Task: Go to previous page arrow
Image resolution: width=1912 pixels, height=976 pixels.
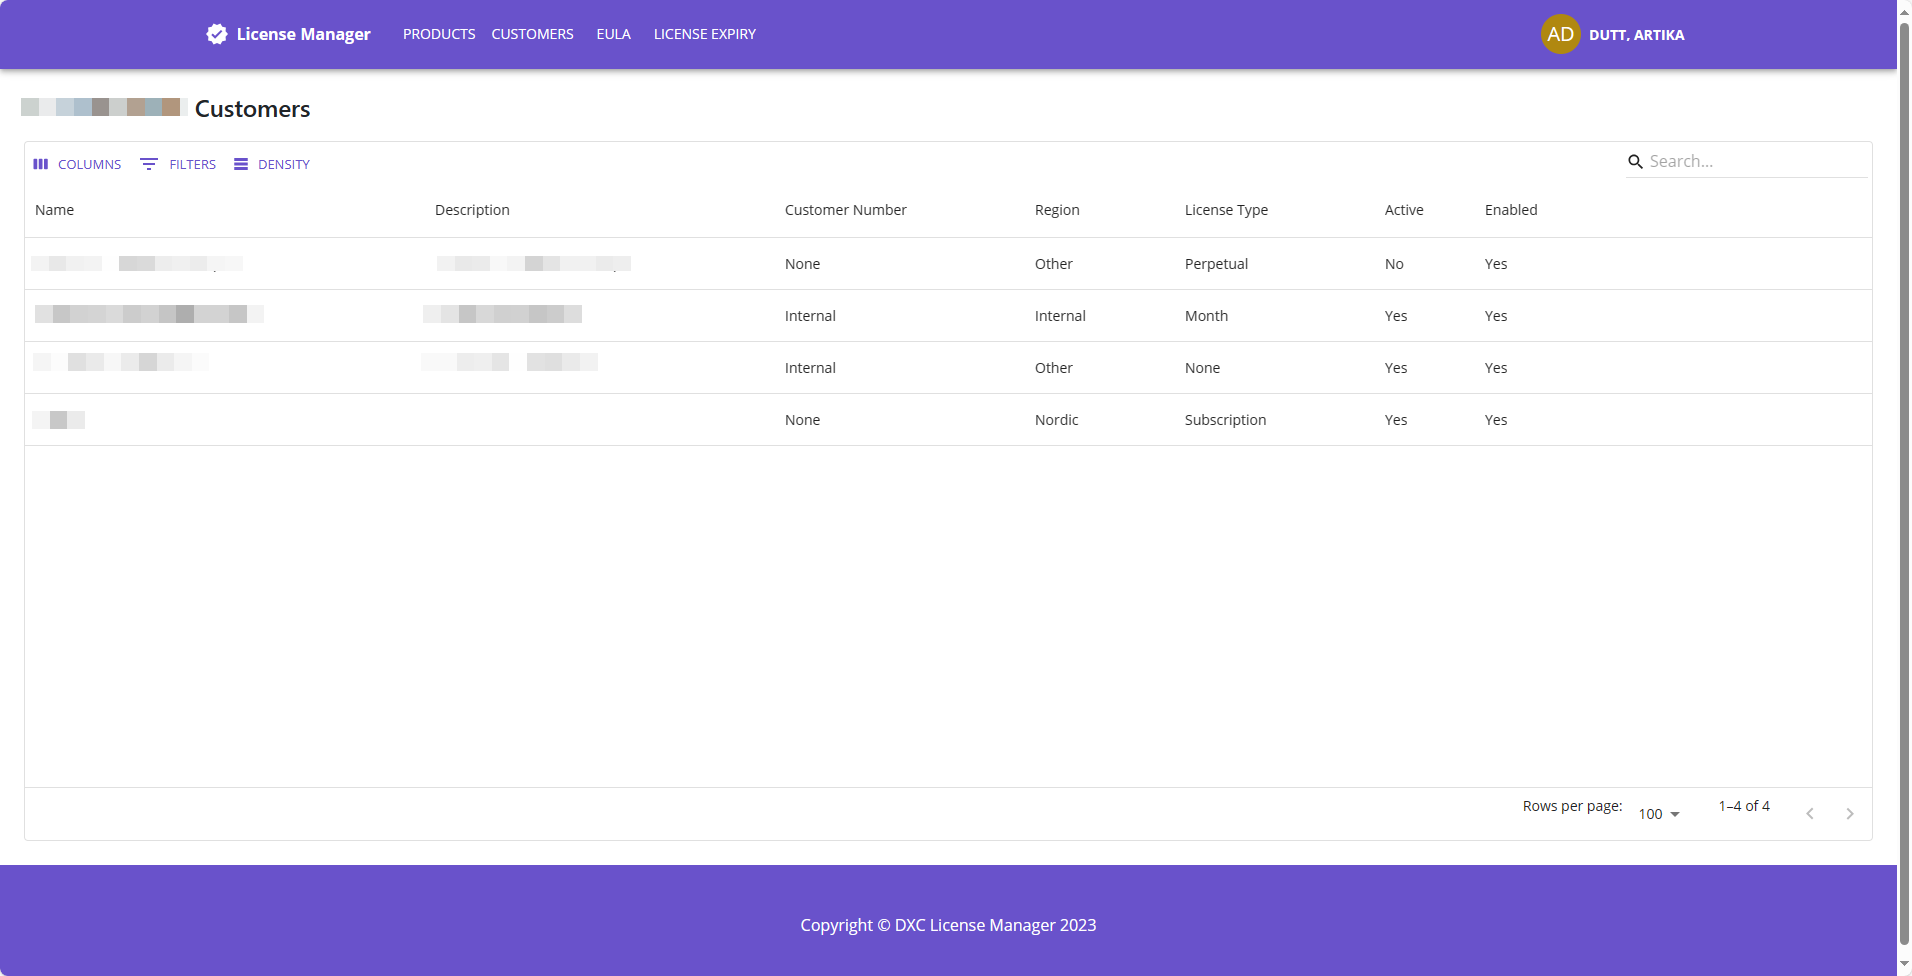Action: [x=1809, y=814]
